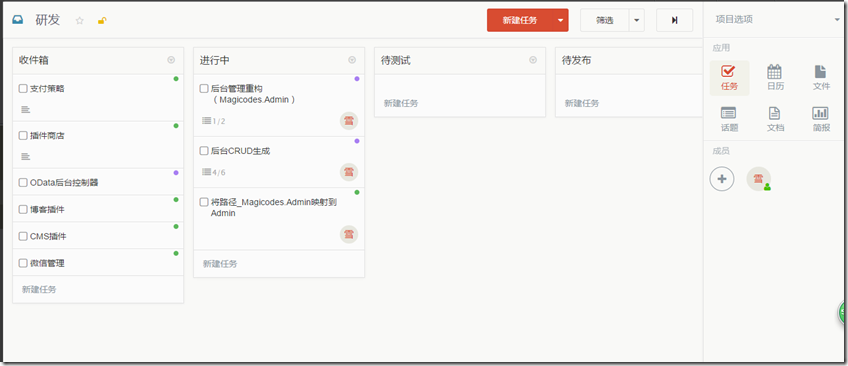Open the 文件 files icon
This screenshot has height=366, width=848.
click(x=821, y=78)
